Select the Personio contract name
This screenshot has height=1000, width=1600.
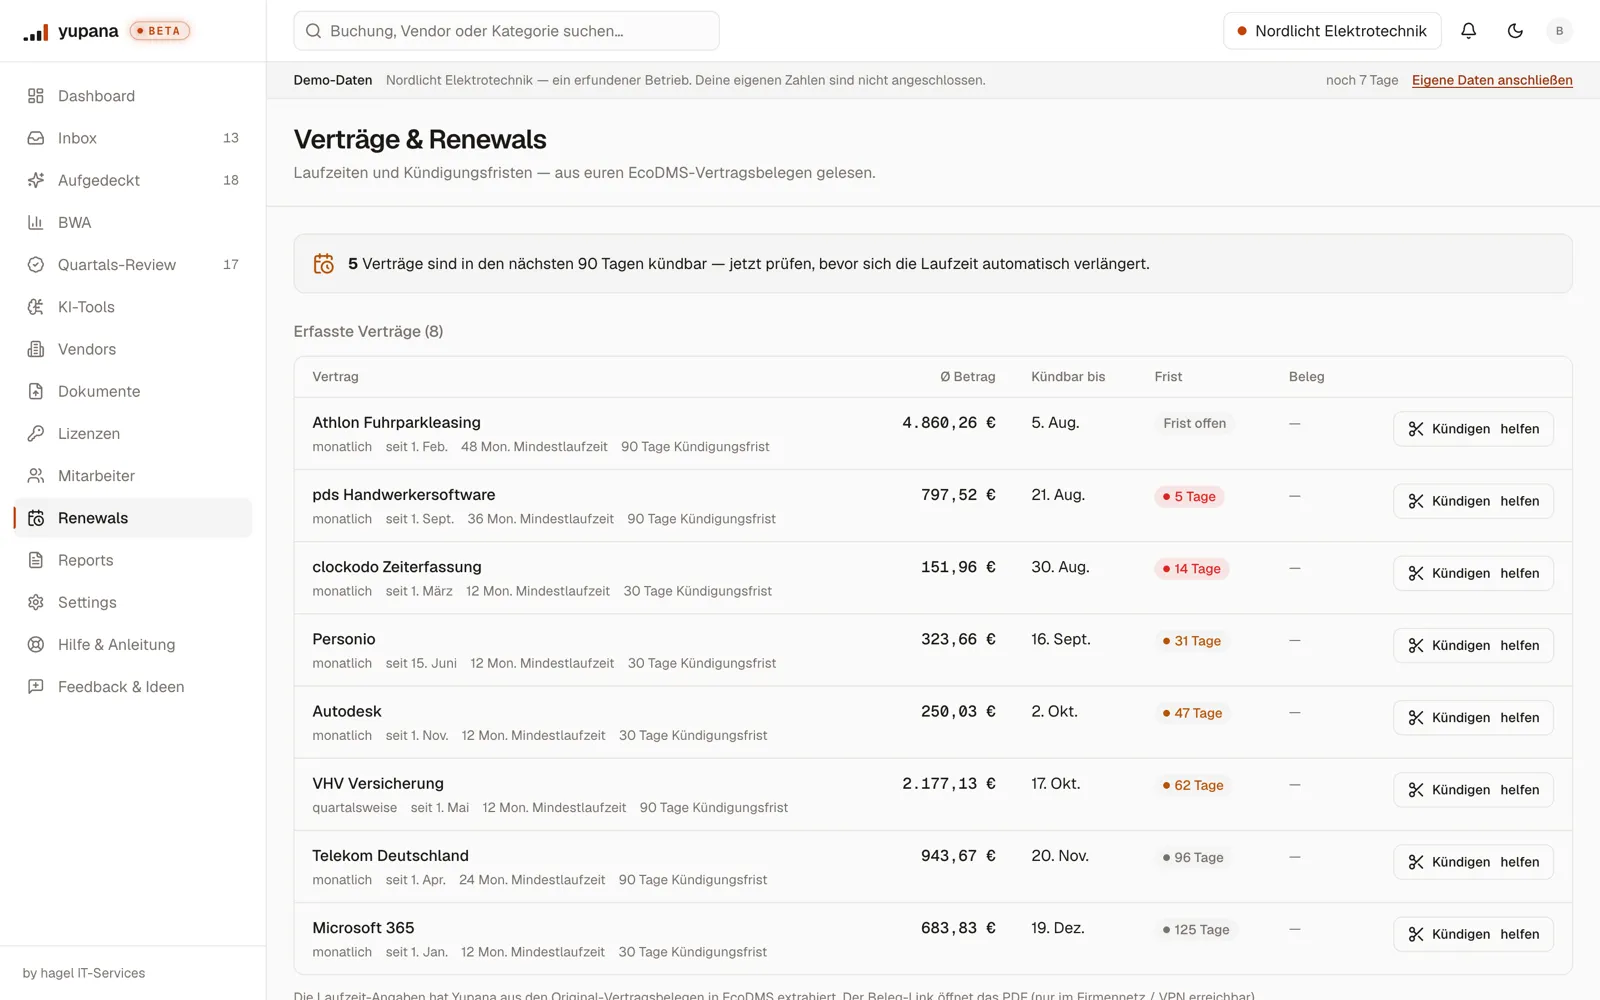click(344, 639)
